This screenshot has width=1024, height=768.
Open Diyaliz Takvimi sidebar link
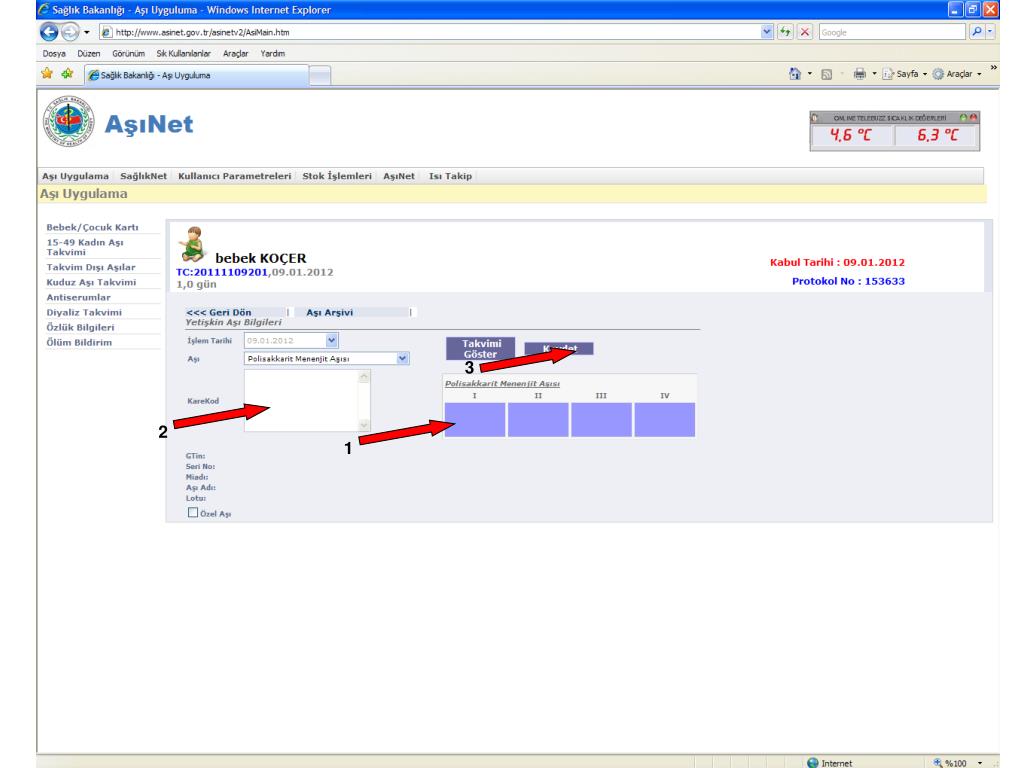[84, 312]
